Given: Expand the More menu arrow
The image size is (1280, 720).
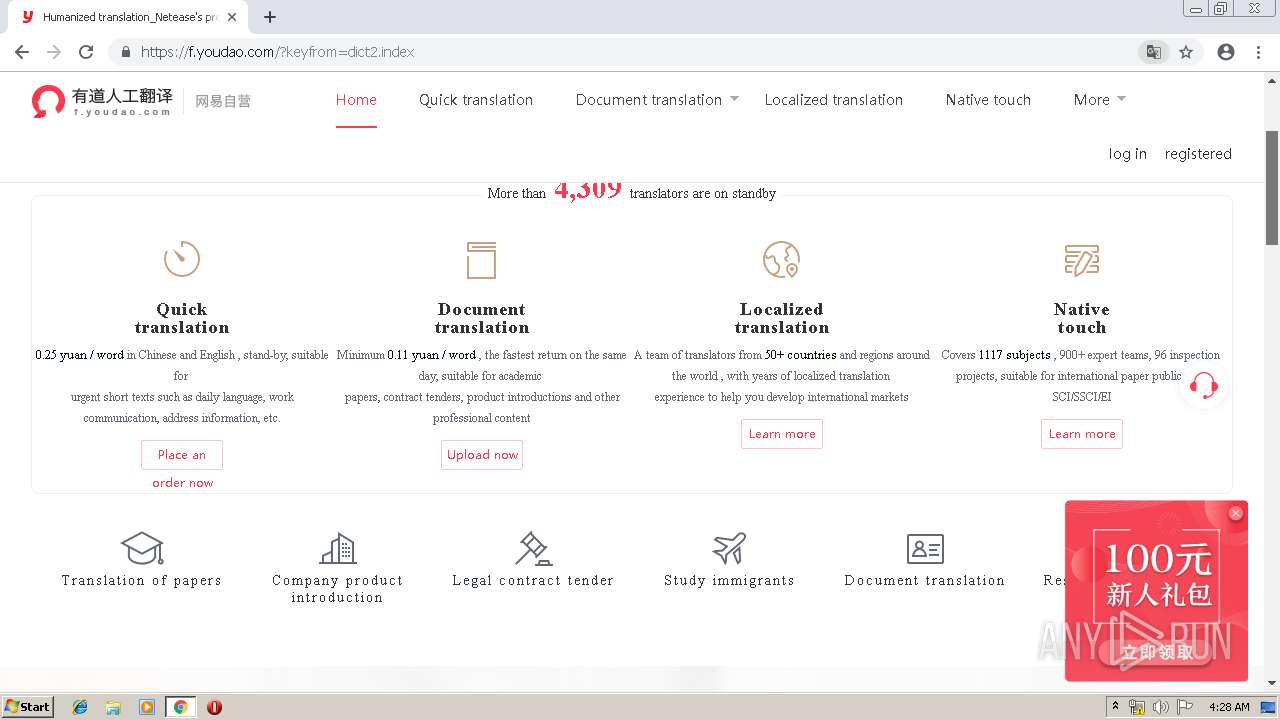Looking at the screenshot, I should pyautogui.click(x=1121, y=98).
